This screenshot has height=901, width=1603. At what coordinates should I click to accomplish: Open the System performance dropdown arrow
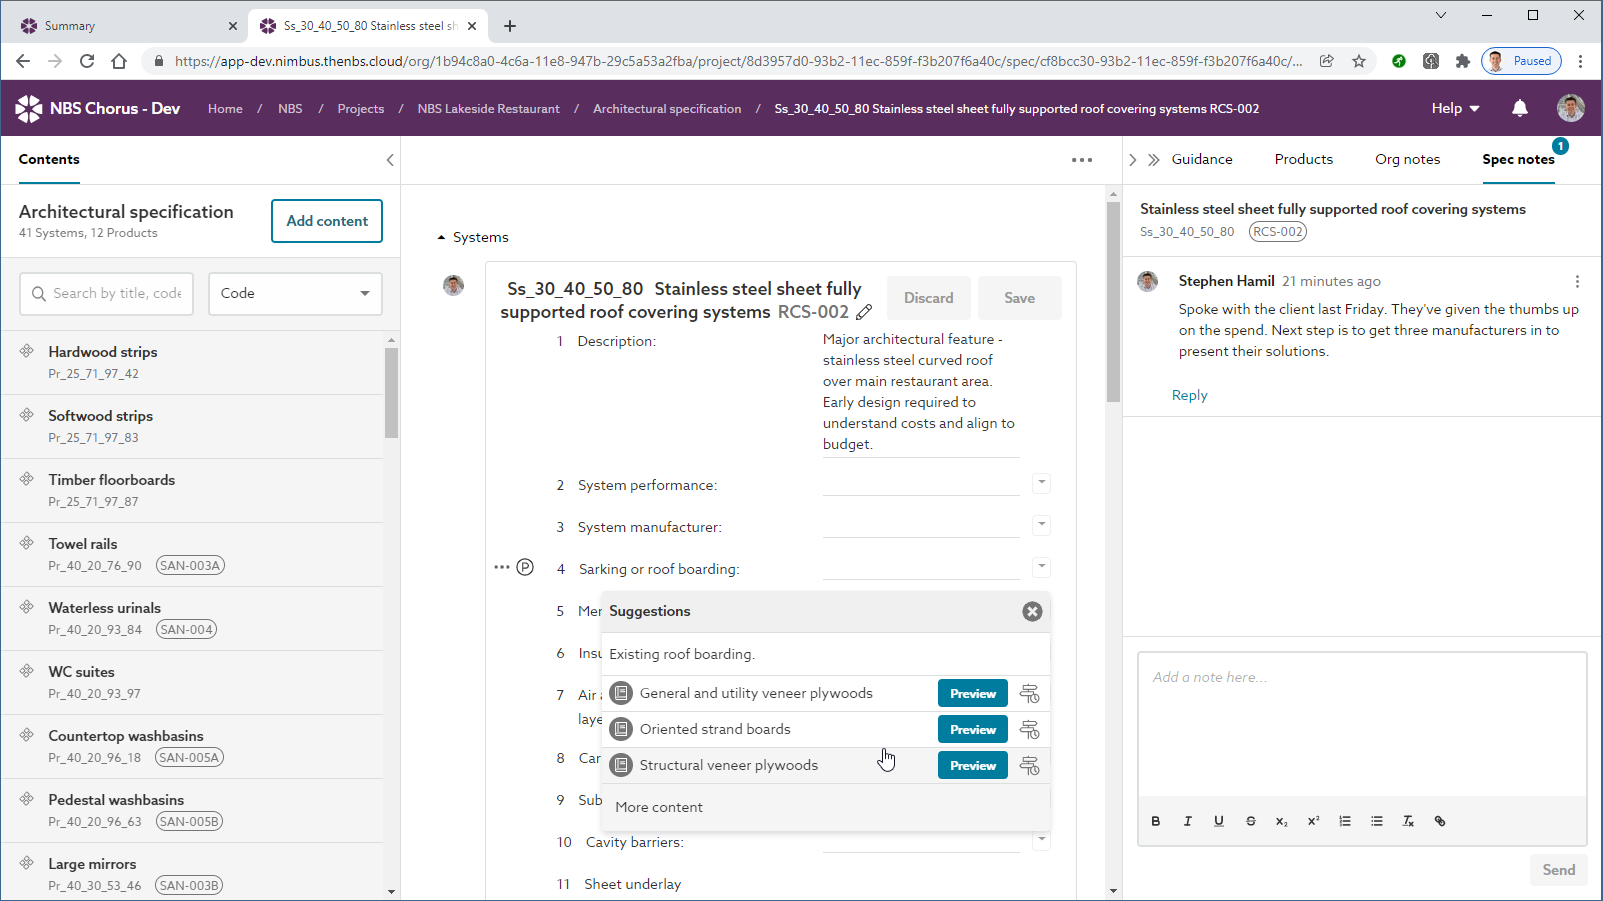pyautogui.click(x=1042, y=483)
